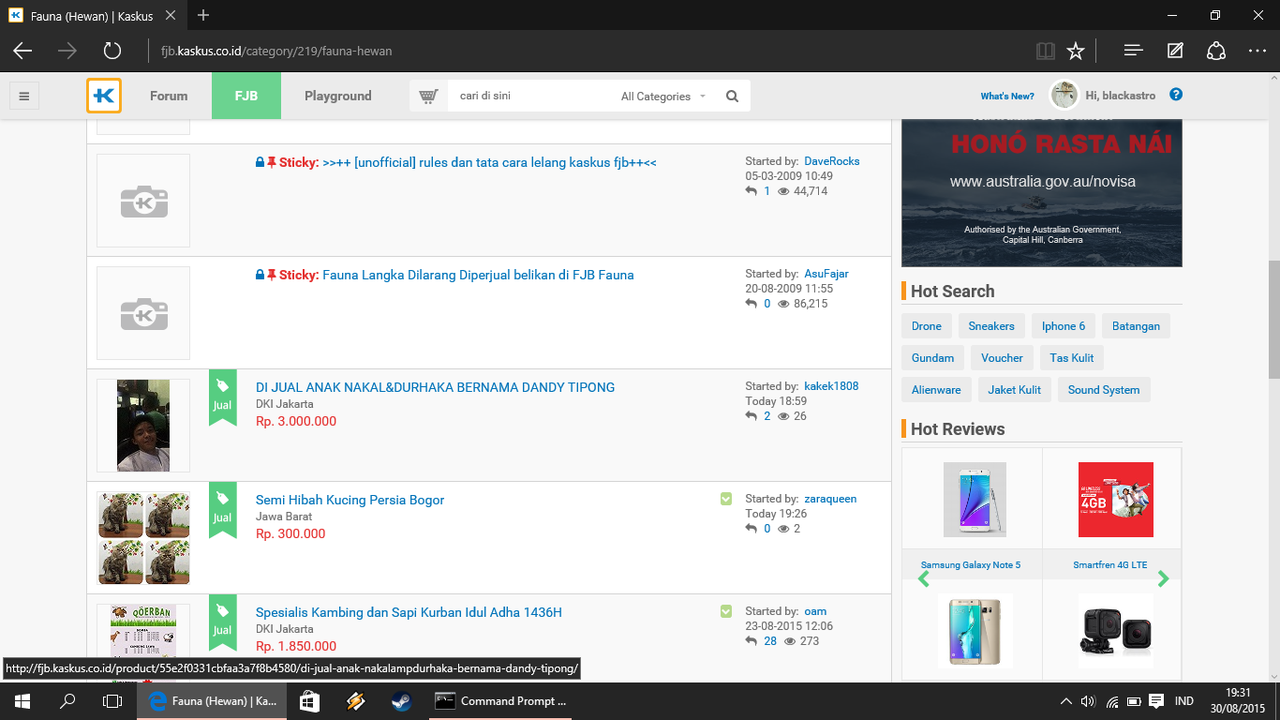Open the Edge Hub icon

pos(1133,51)
